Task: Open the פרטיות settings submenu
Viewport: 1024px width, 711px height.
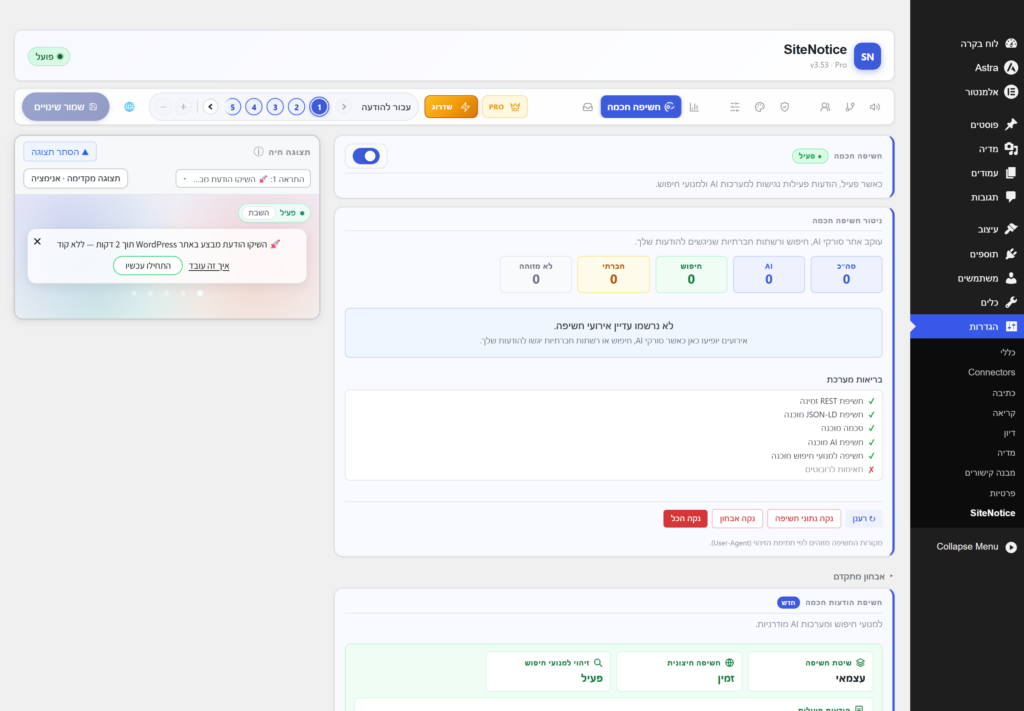Action: tap(1002, 493)
